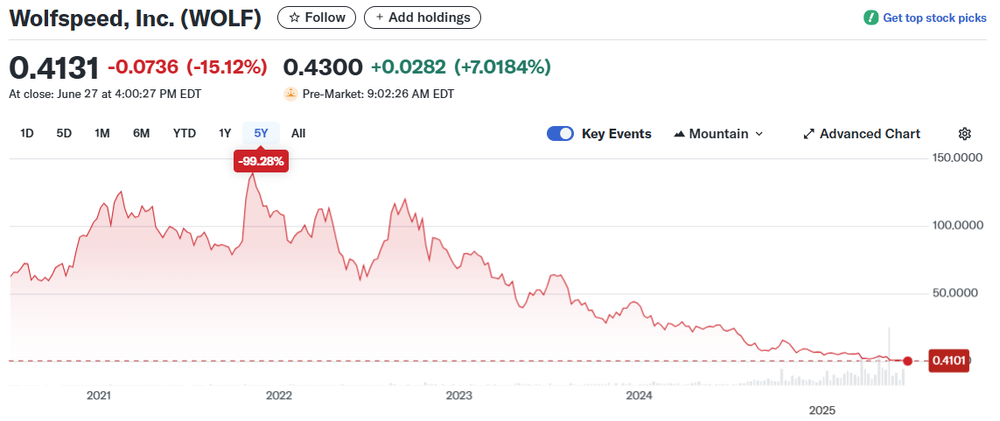Switch chart to YTD range
This screenshot has width=1000, height=421.
pyautogui.click(x=184, y=133)
